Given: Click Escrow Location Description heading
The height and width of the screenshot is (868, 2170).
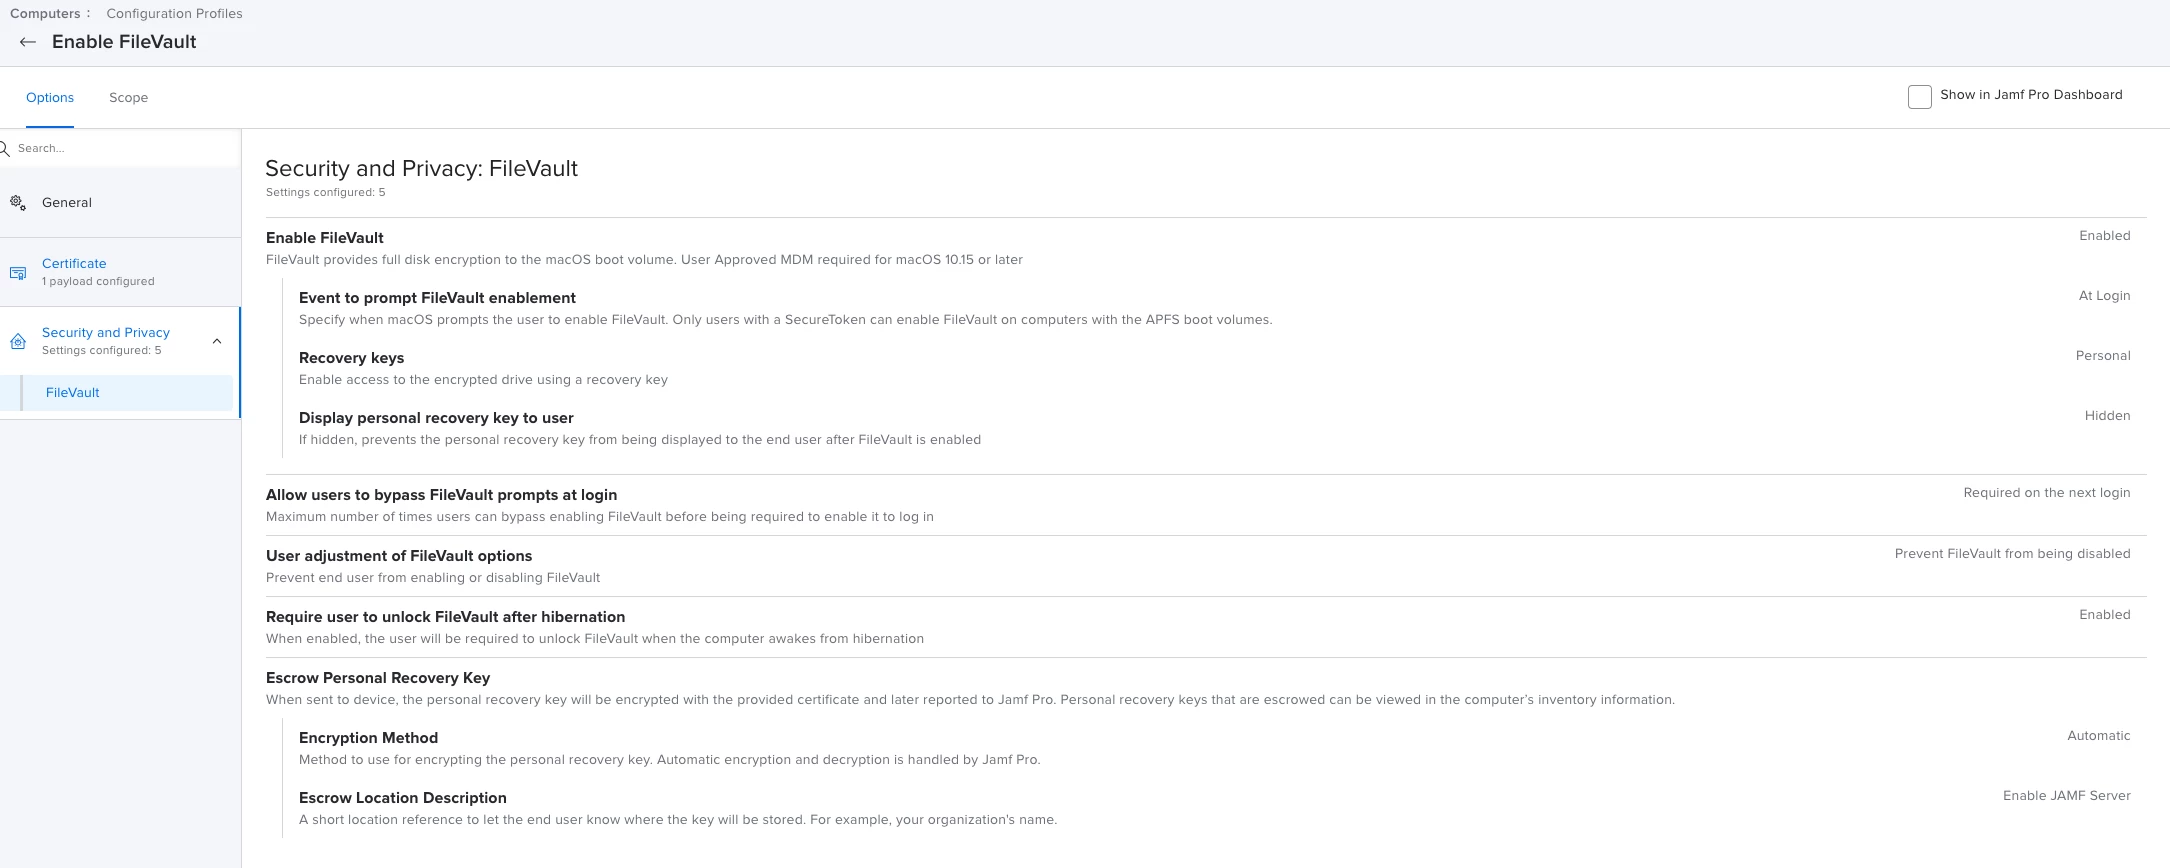Looking at the screenshot, I should point(402,797).
